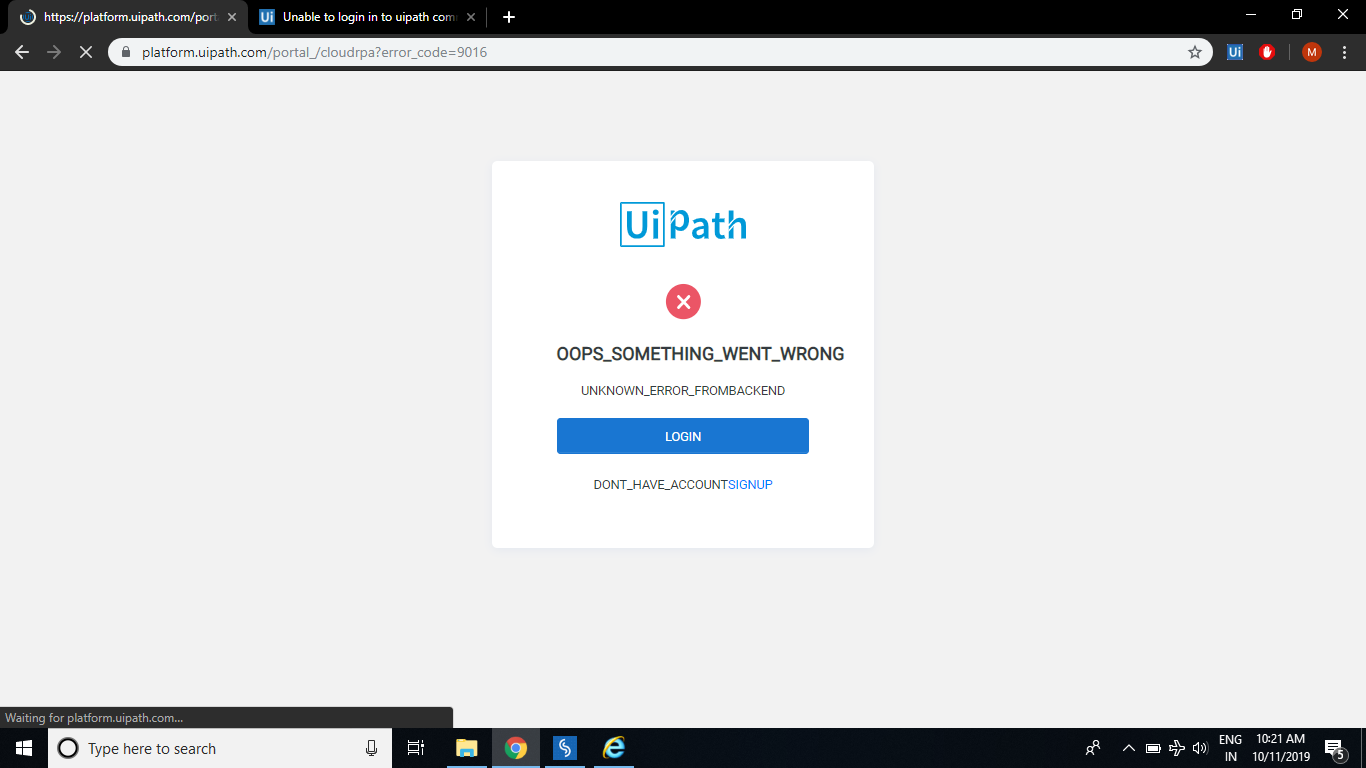Screen dimensions: 1366x768
Task: Bookmark this page with the star icon
Action: 1195,52
